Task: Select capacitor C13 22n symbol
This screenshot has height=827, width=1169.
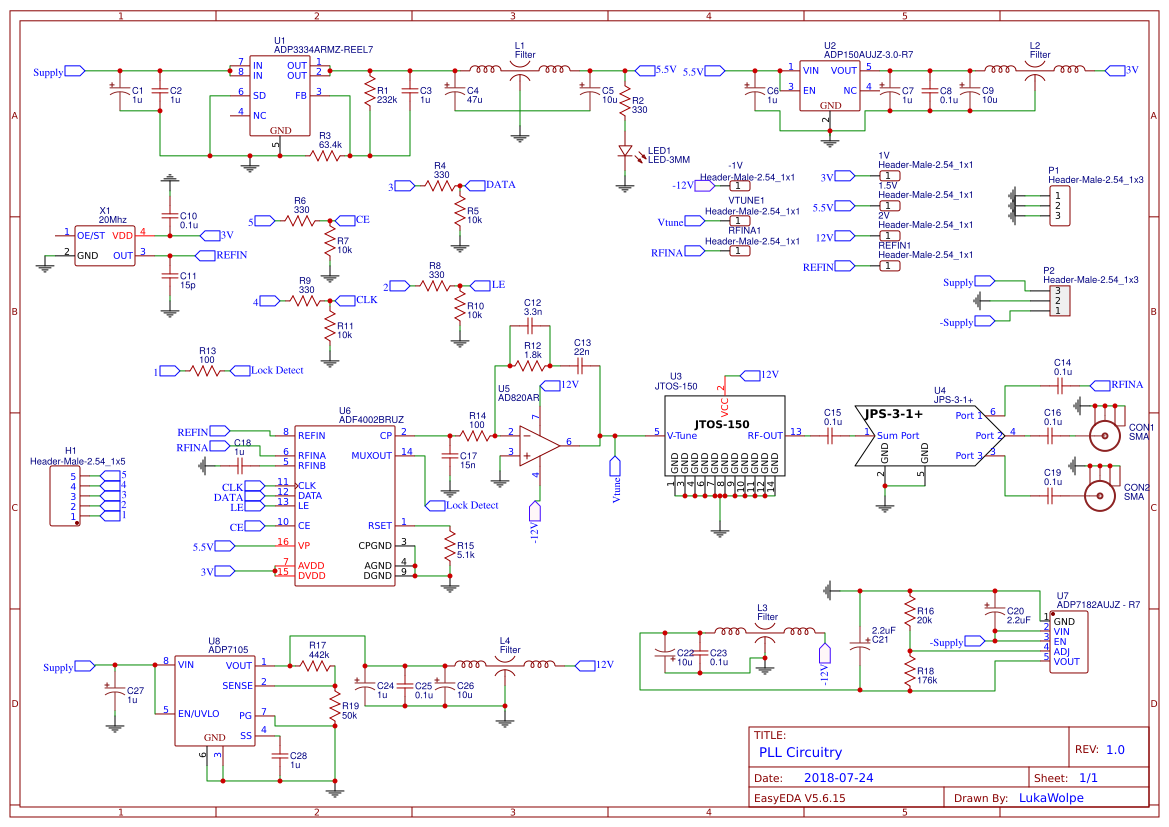Action: 580,365
